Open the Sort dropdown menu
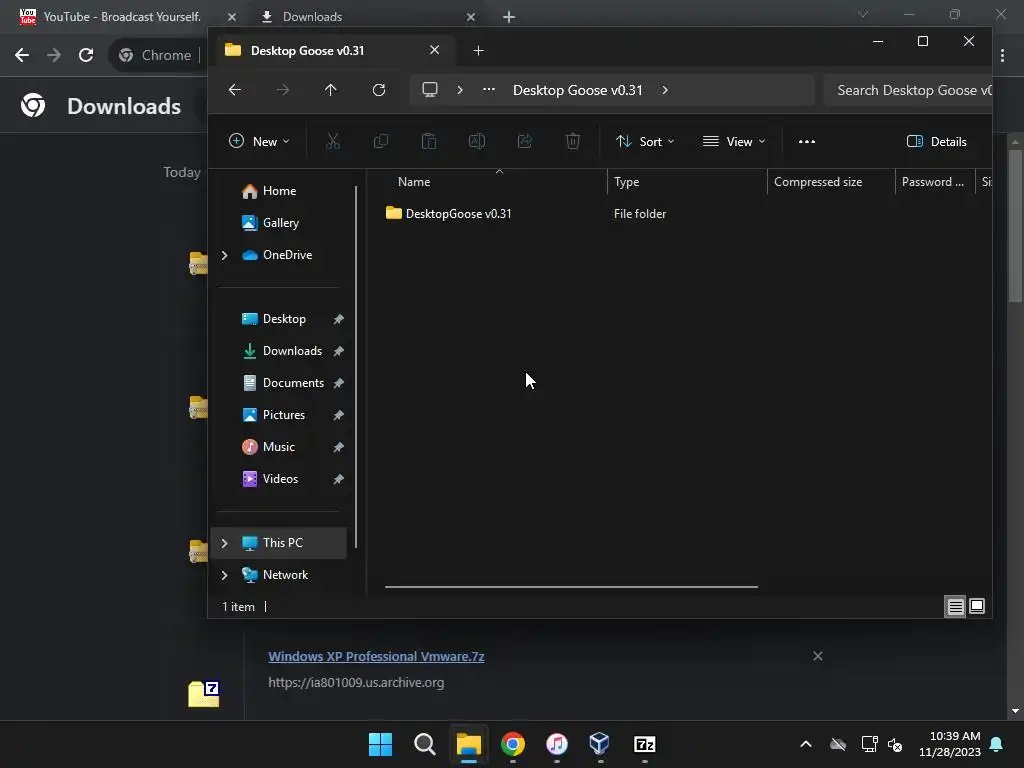The height and width of the screenshot is (768, 1024). pos(645,141)
